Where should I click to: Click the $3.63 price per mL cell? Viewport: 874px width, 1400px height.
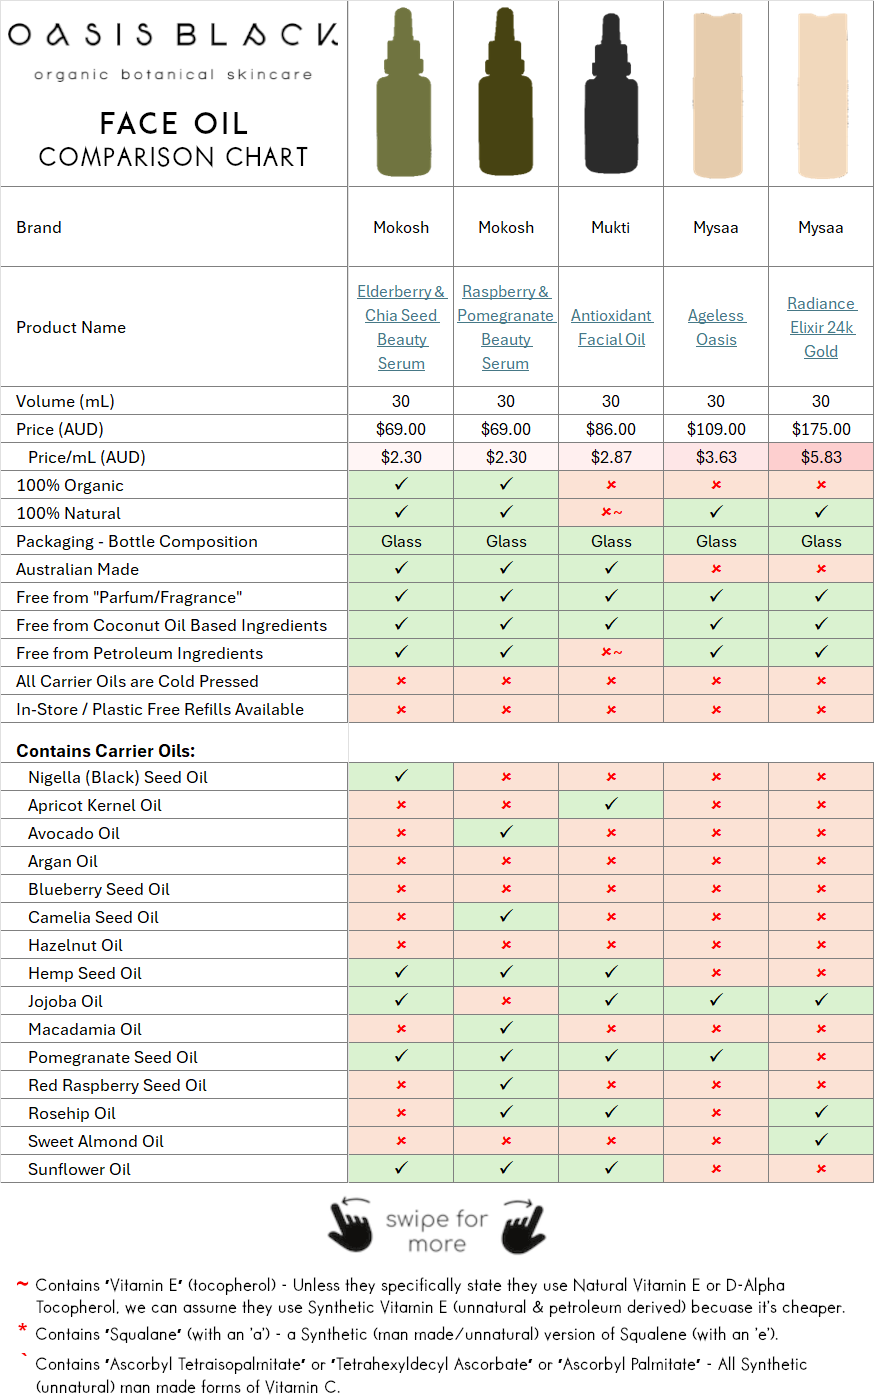pyautogui.click(x=716, y=457)
